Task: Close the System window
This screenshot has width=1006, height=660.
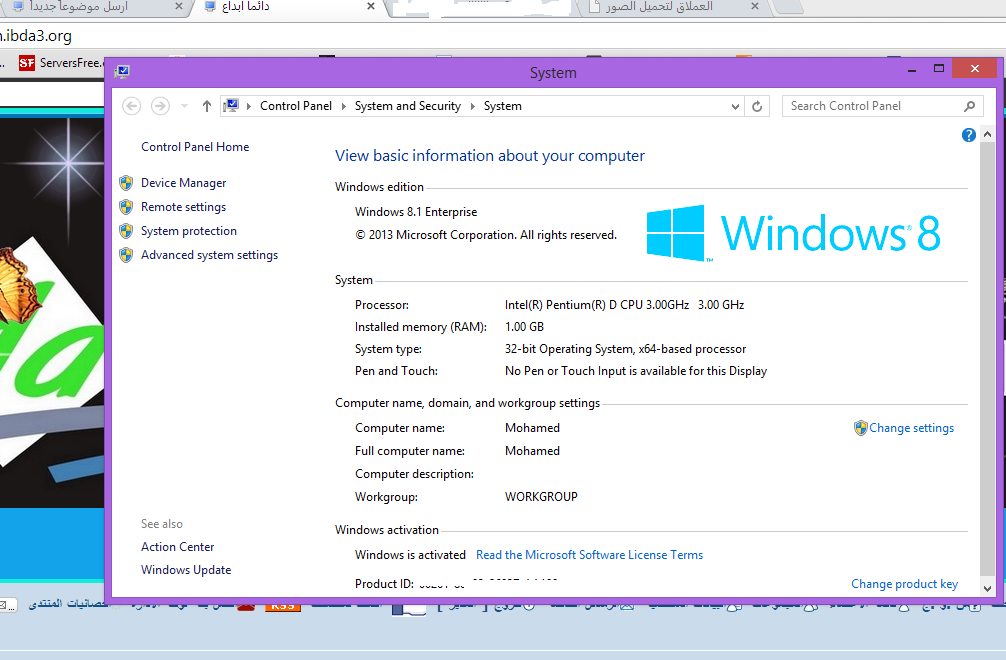Action: coord(975,69)
